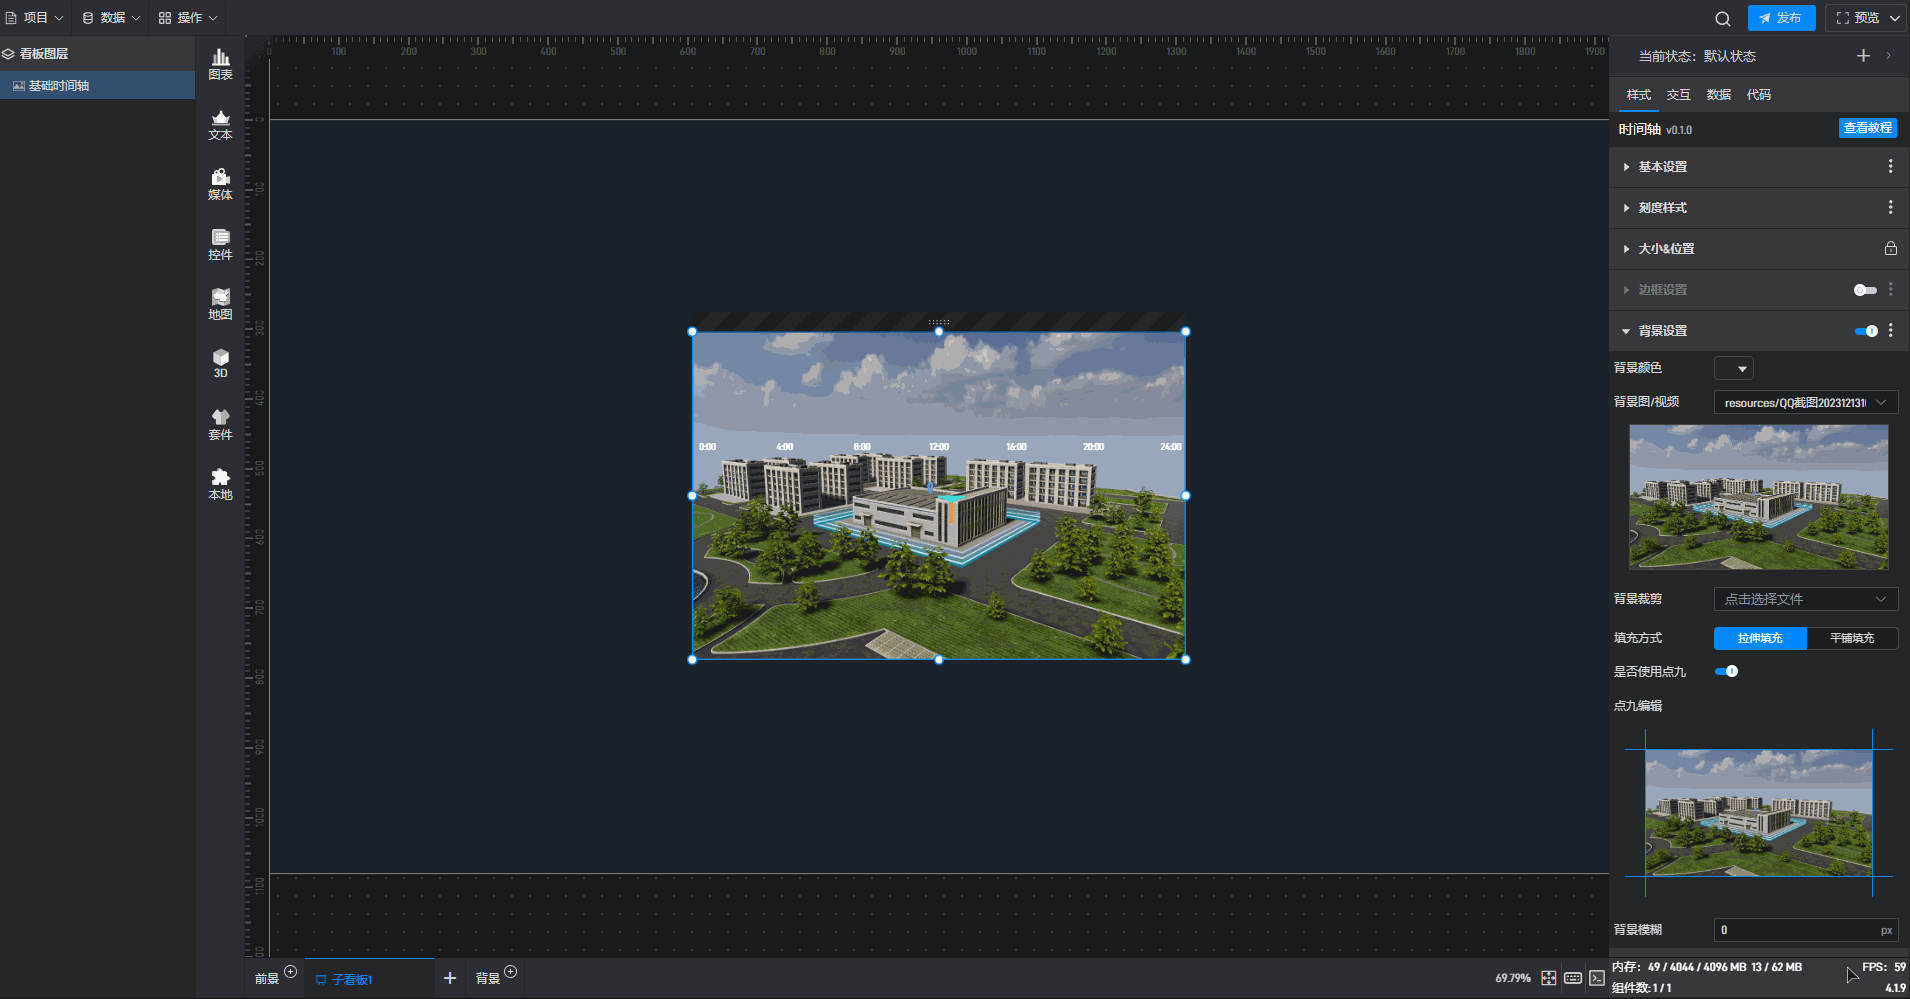Click the 查看教程 tutorial button

point(1867,128)
